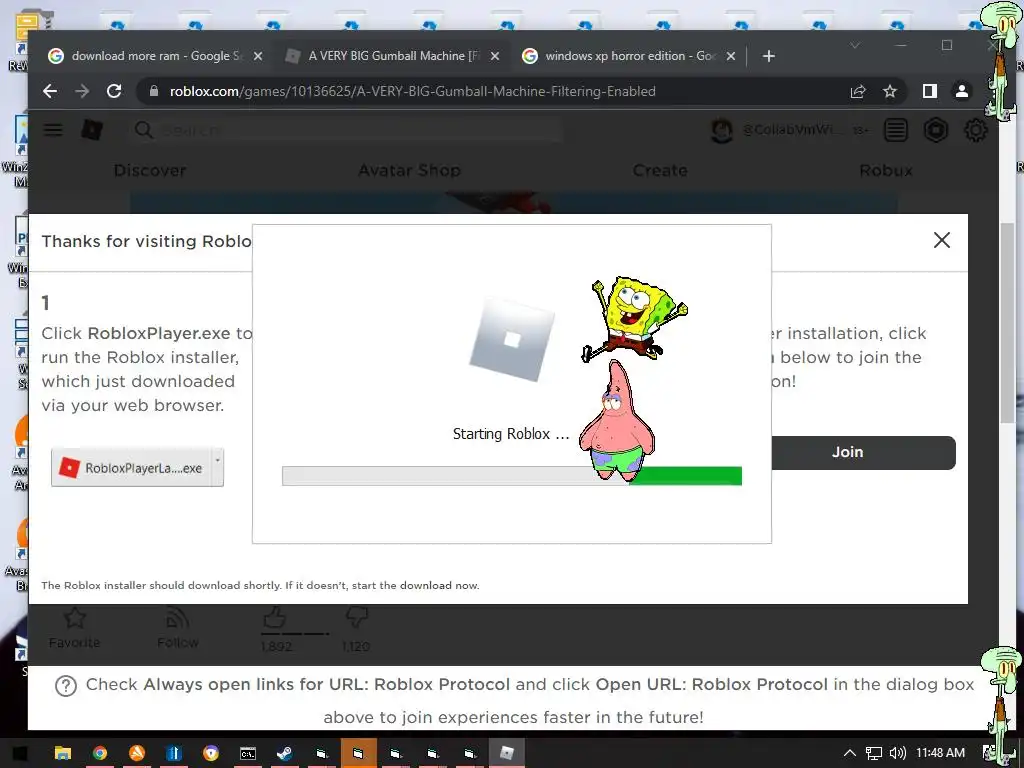Click the Favorite star icon
This screenshot has width=1024, height=768.
pos(75,618)
